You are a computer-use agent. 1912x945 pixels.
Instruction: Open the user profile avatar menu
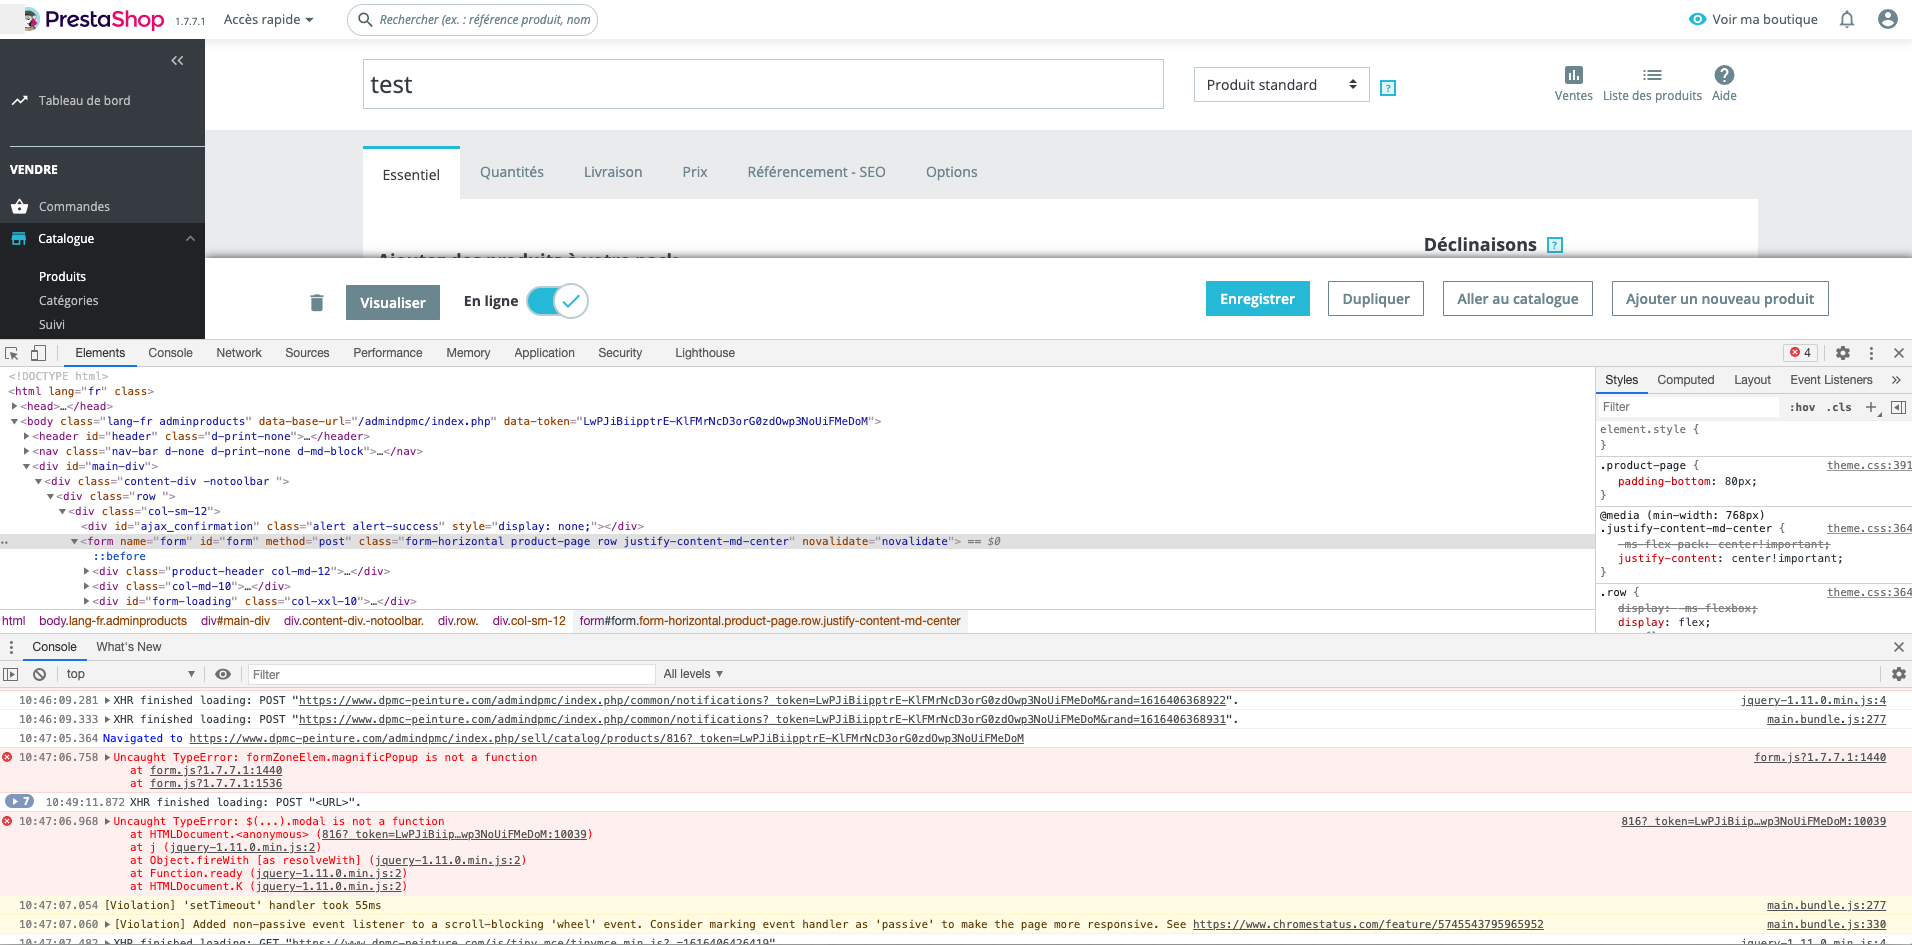click(x=1888, y=19)
